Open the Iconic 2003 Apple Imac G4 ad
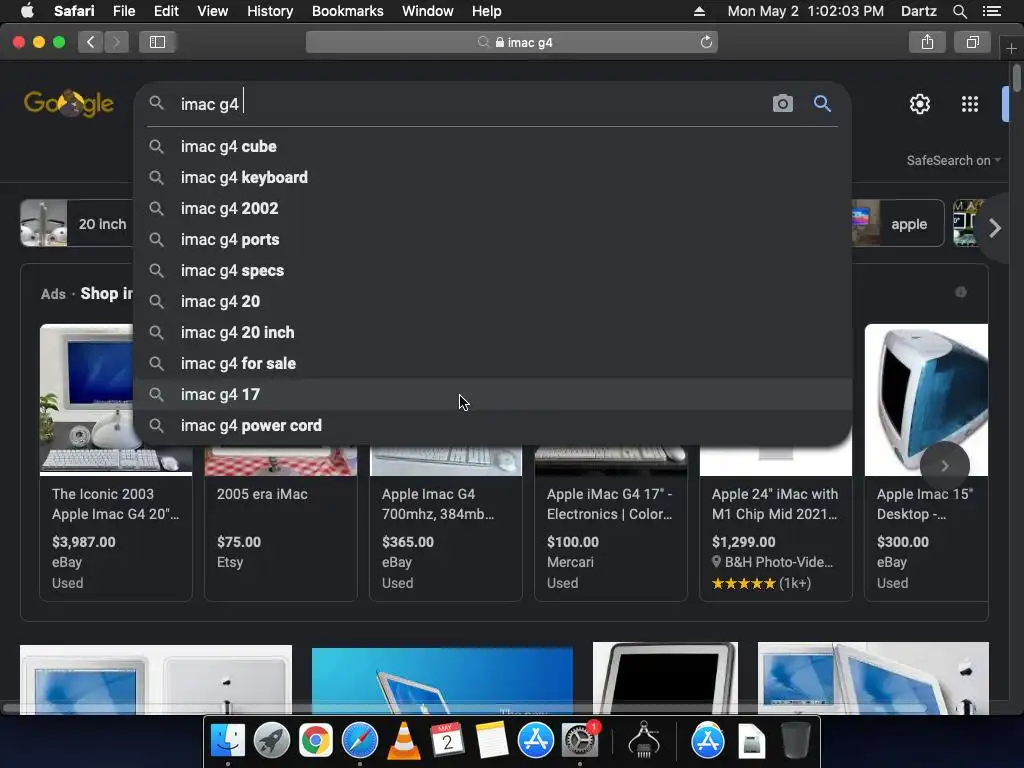 tap(116, 504)
